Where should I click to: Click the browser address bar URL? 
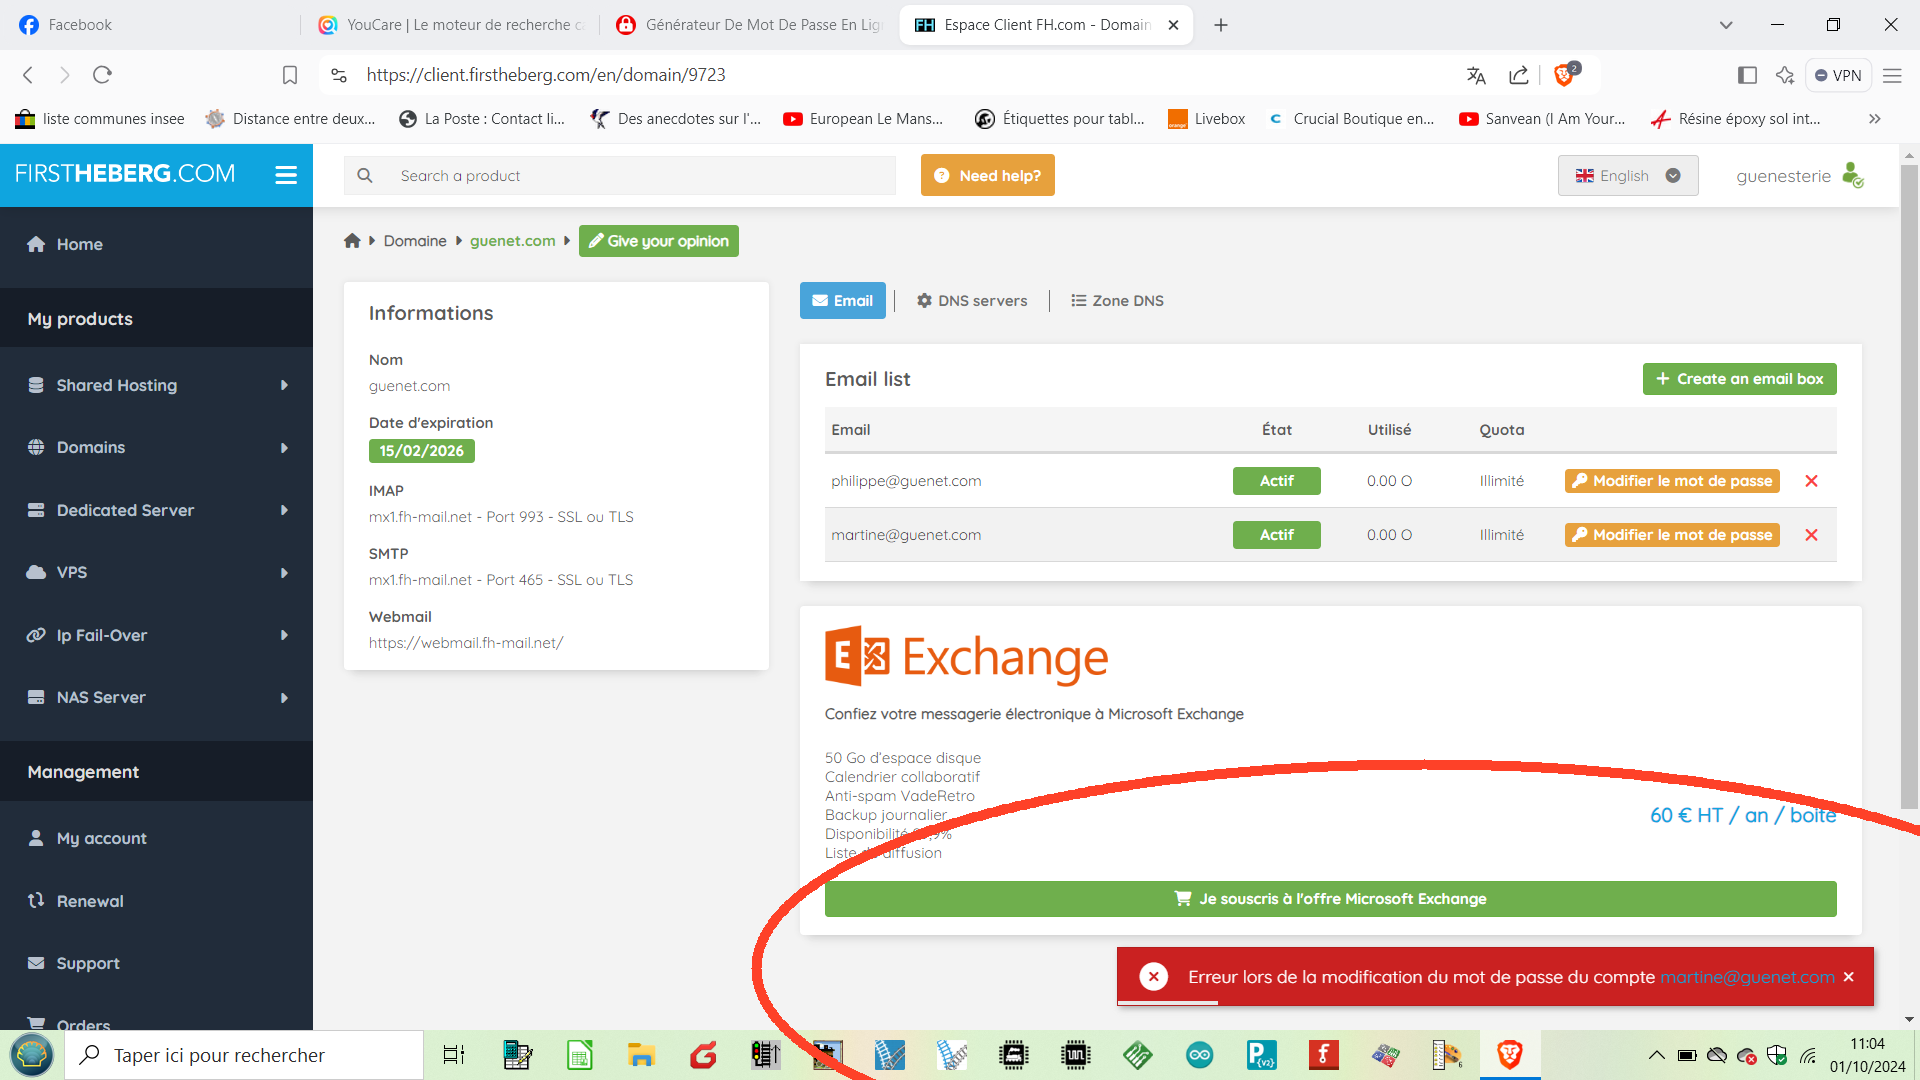[546, 75]
